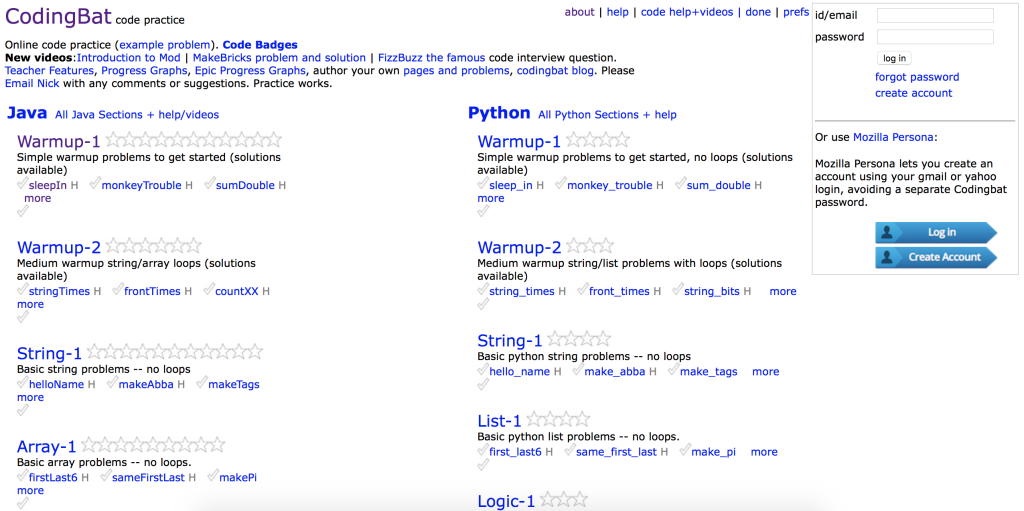Click the checkmark icon beside sleepIn
Image resolution: width=1024 pixels, height=511 pixels.
tap(22, 184)
